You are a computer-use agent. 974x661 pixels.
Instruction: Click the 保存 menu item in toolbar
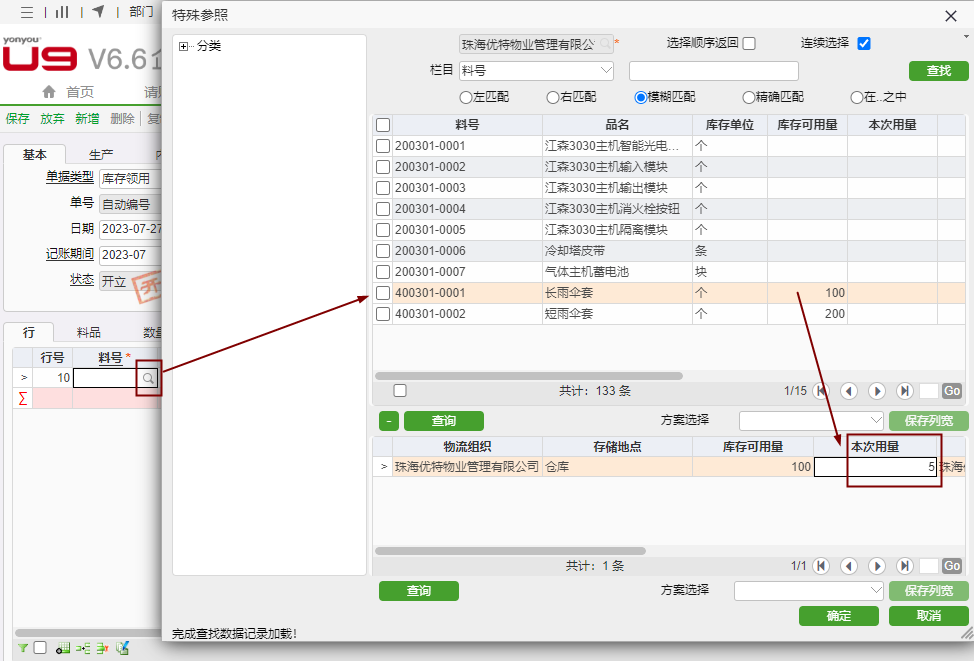click(x=18, y=118)
